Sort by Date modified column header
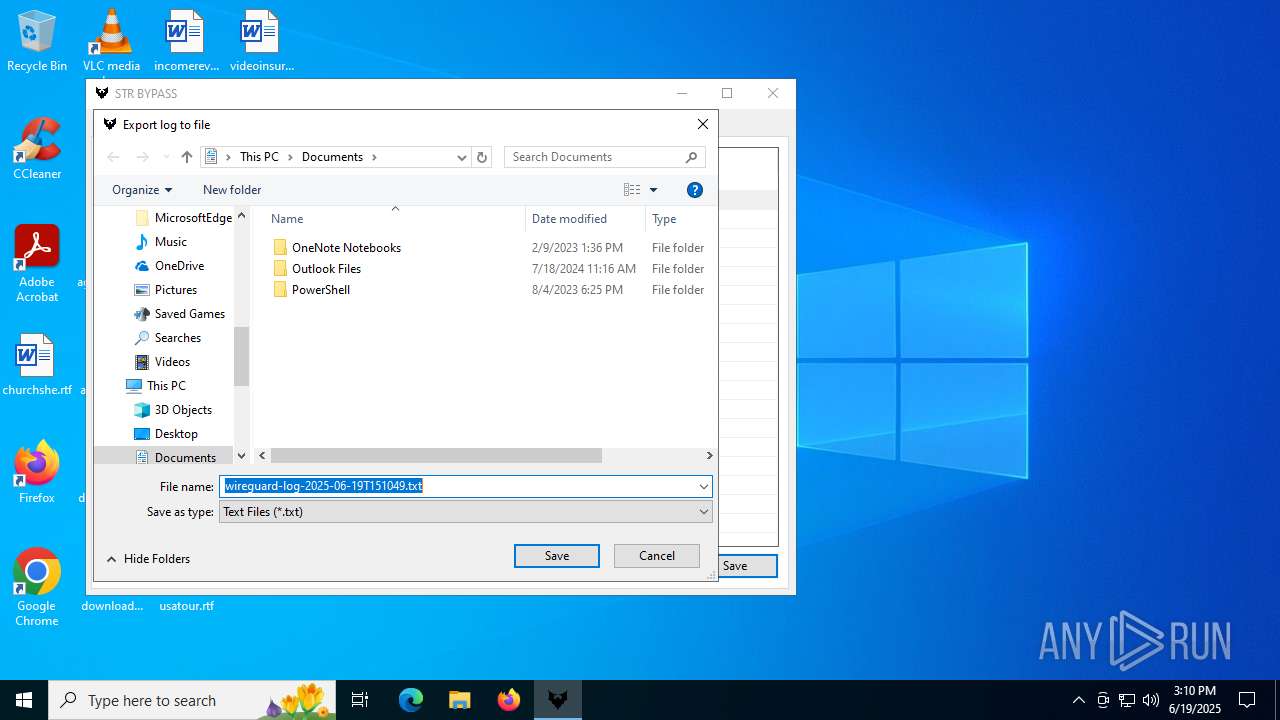The height and width of the screenshot is (720, 1280). coord(585,219)
